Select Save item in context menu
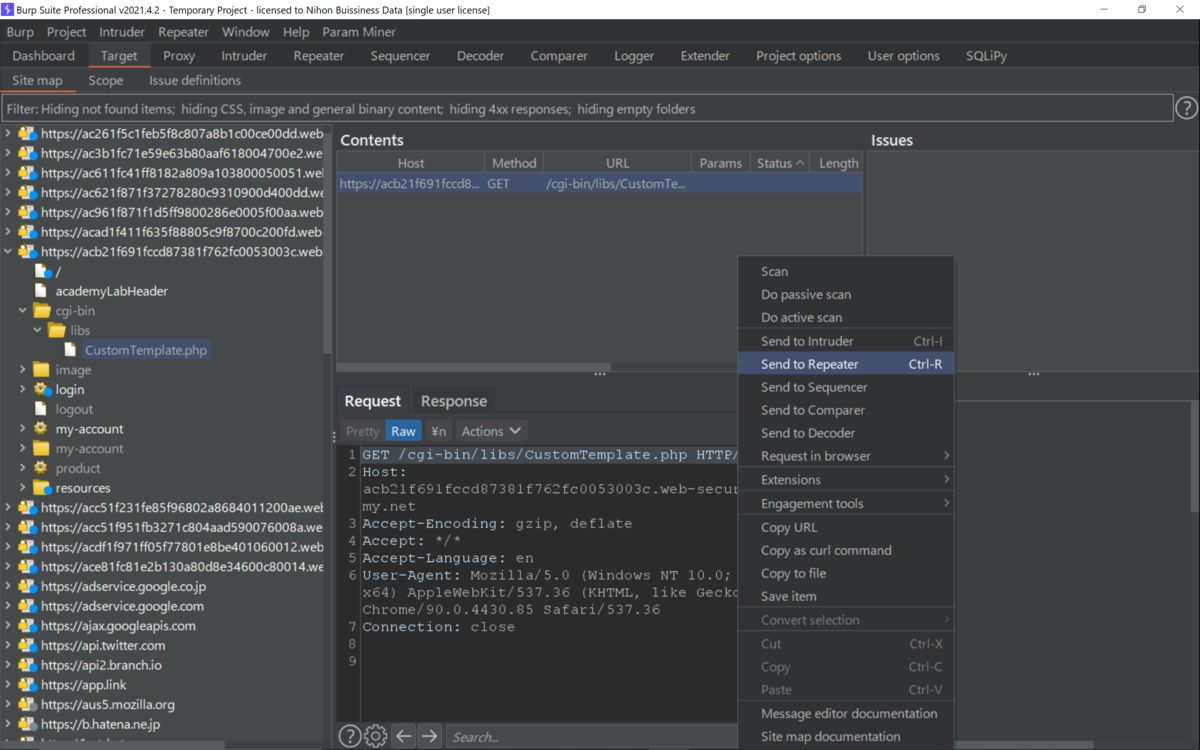 (x=846, y=596)
